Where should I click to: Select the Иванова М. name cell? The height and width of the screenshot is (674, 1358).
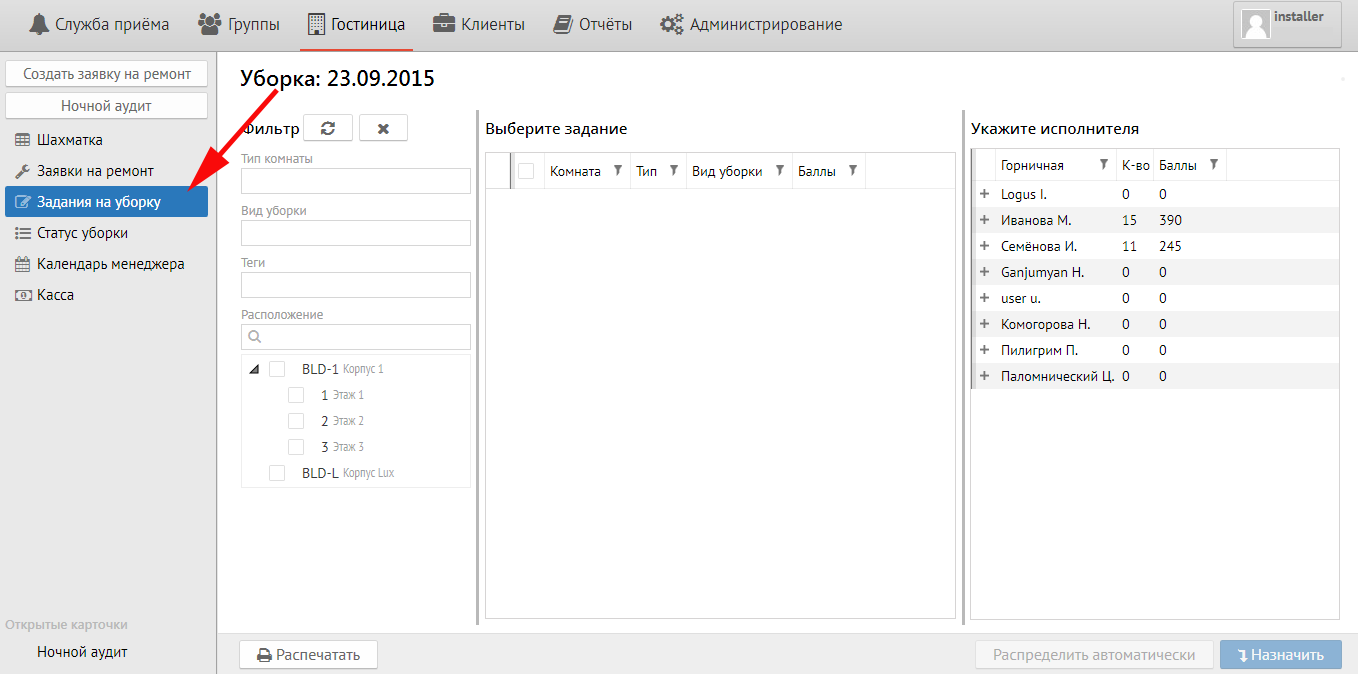coord(1036,220)
